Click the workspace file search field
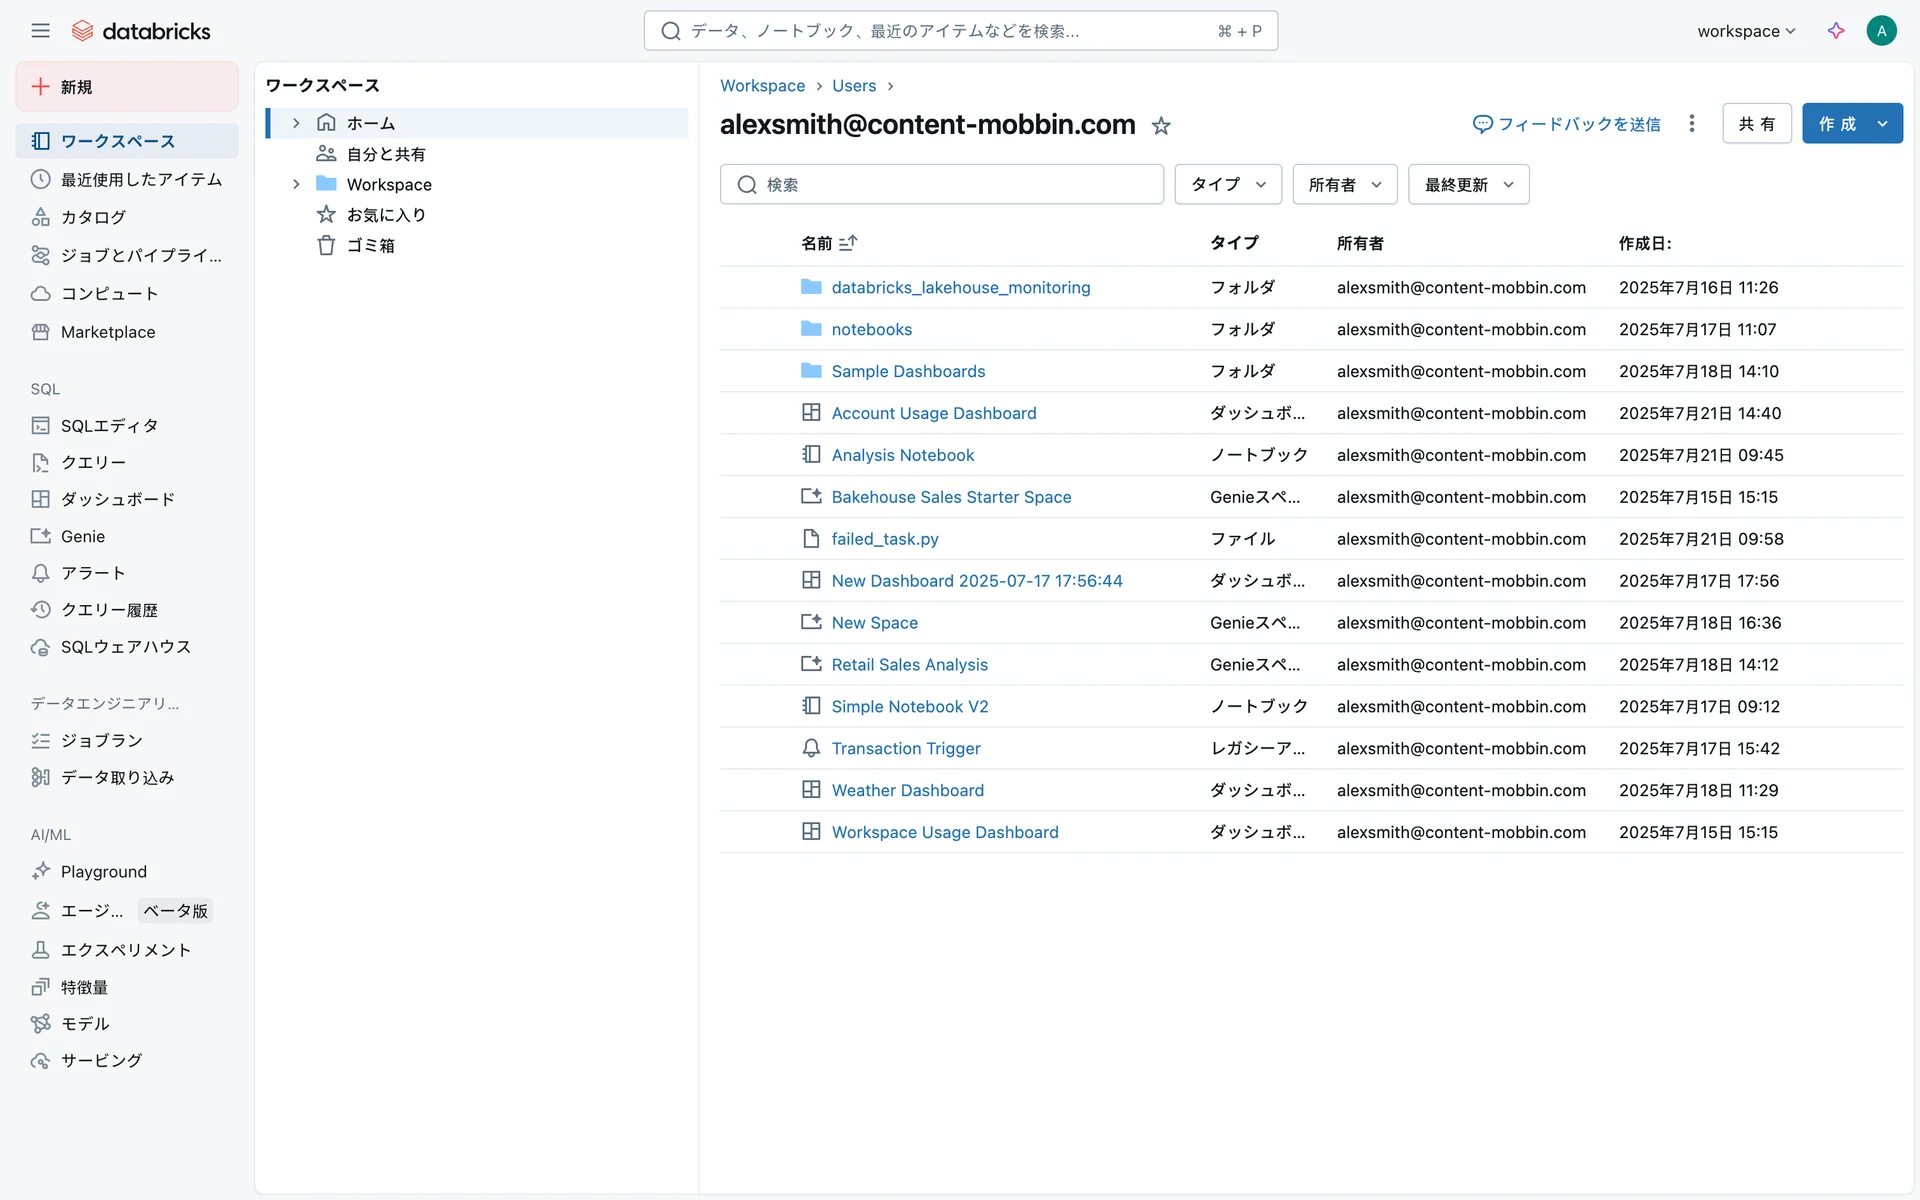 [x=941, y=185]
